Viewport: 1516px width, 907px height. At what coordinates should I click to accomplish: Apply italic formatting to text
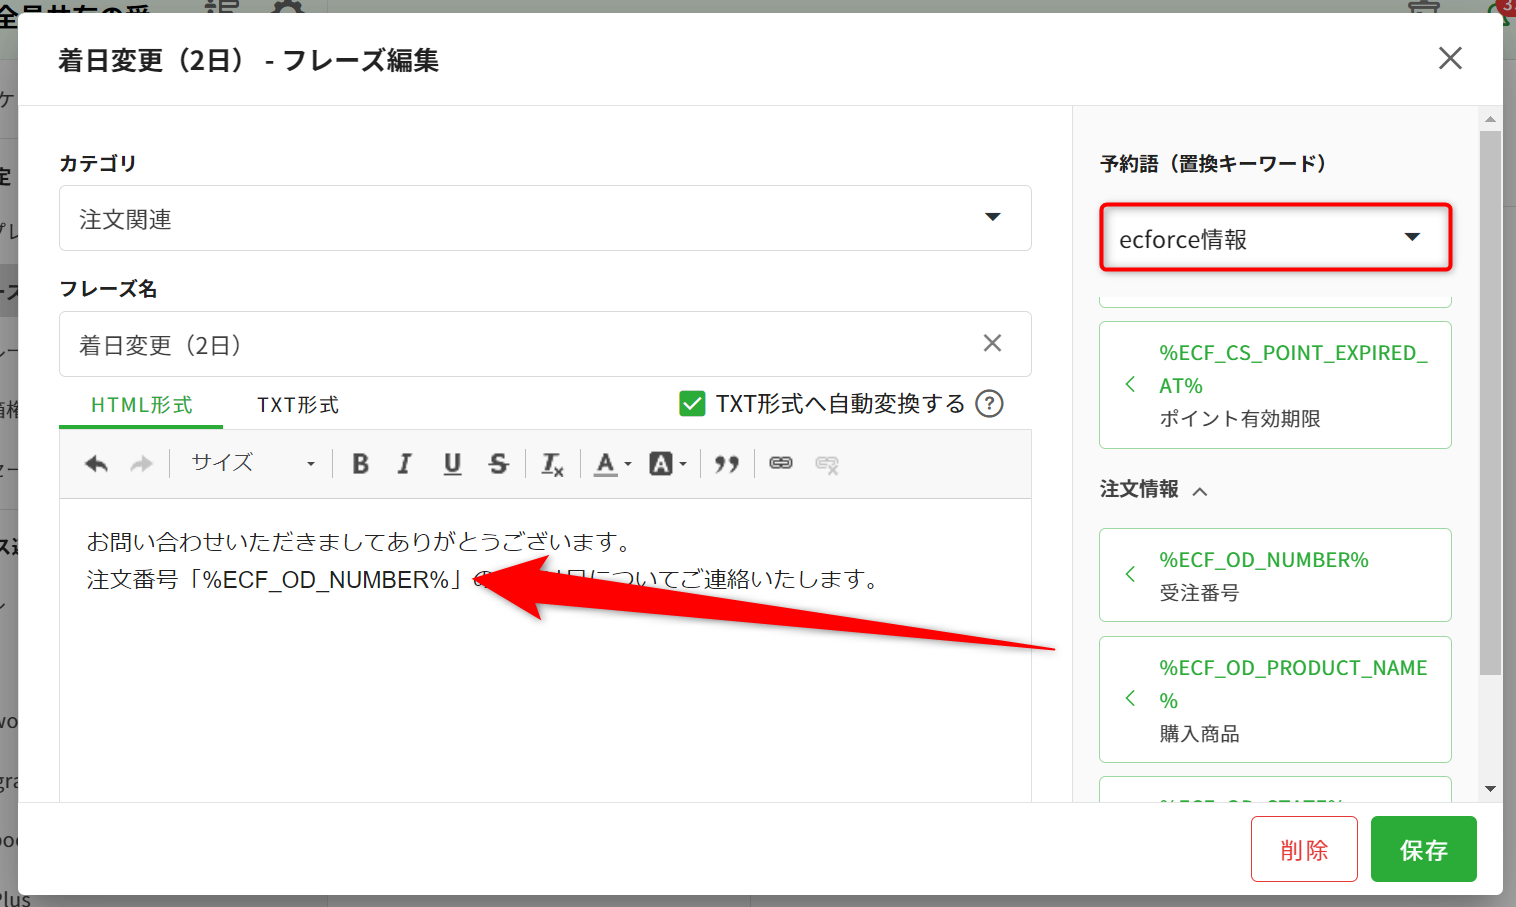click(x=405, y=464)
